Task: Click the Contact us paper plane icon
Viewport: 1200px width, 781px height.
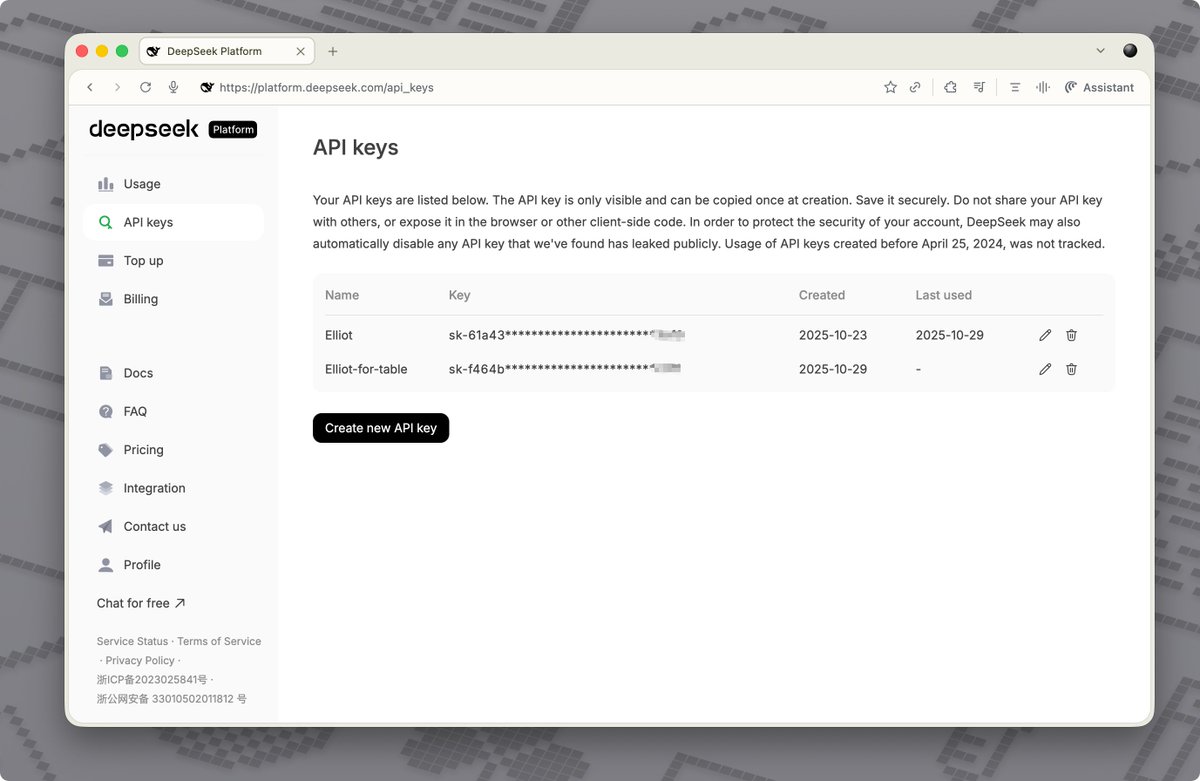Action: click(105, 526)
